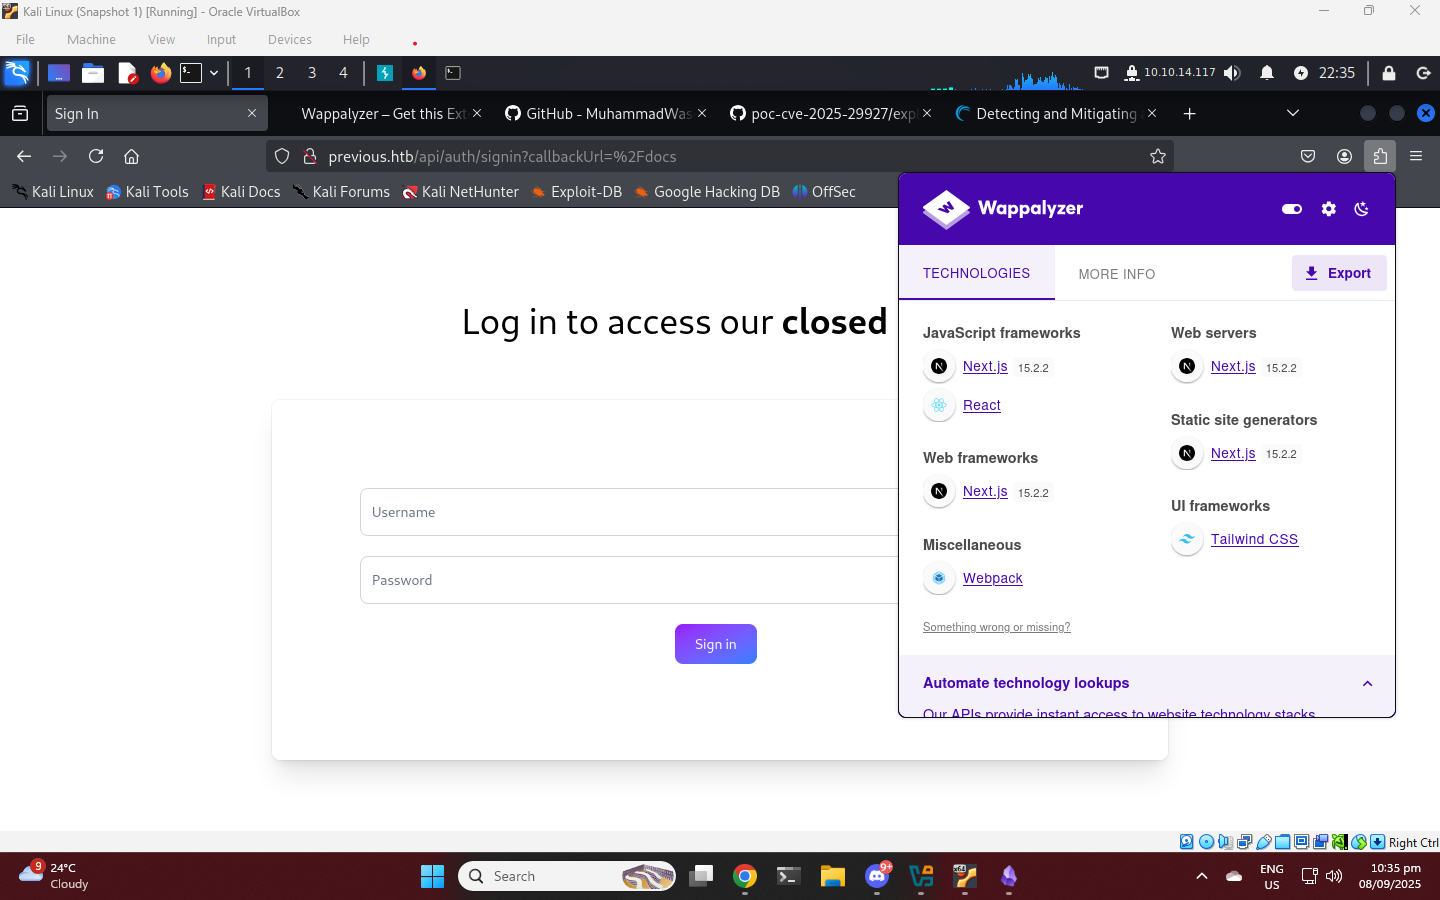
Task: Open Firefox account profile icon
Action: (x=1344, y=156)
